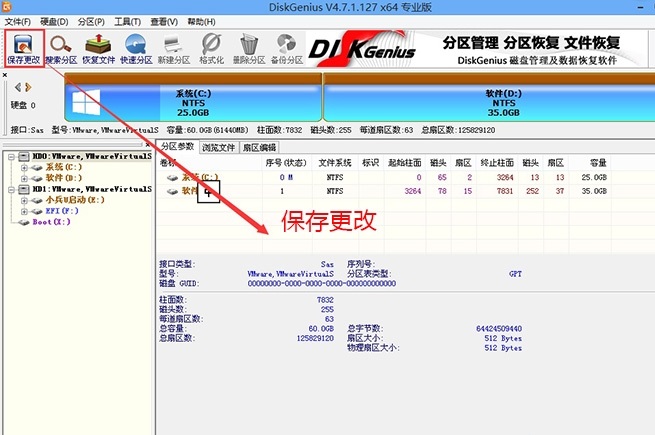Click the 终止柱面 column header
Image resolution: width=655 pixels, height=435 pixels.
pyautogui.click(x=497, y=163)
